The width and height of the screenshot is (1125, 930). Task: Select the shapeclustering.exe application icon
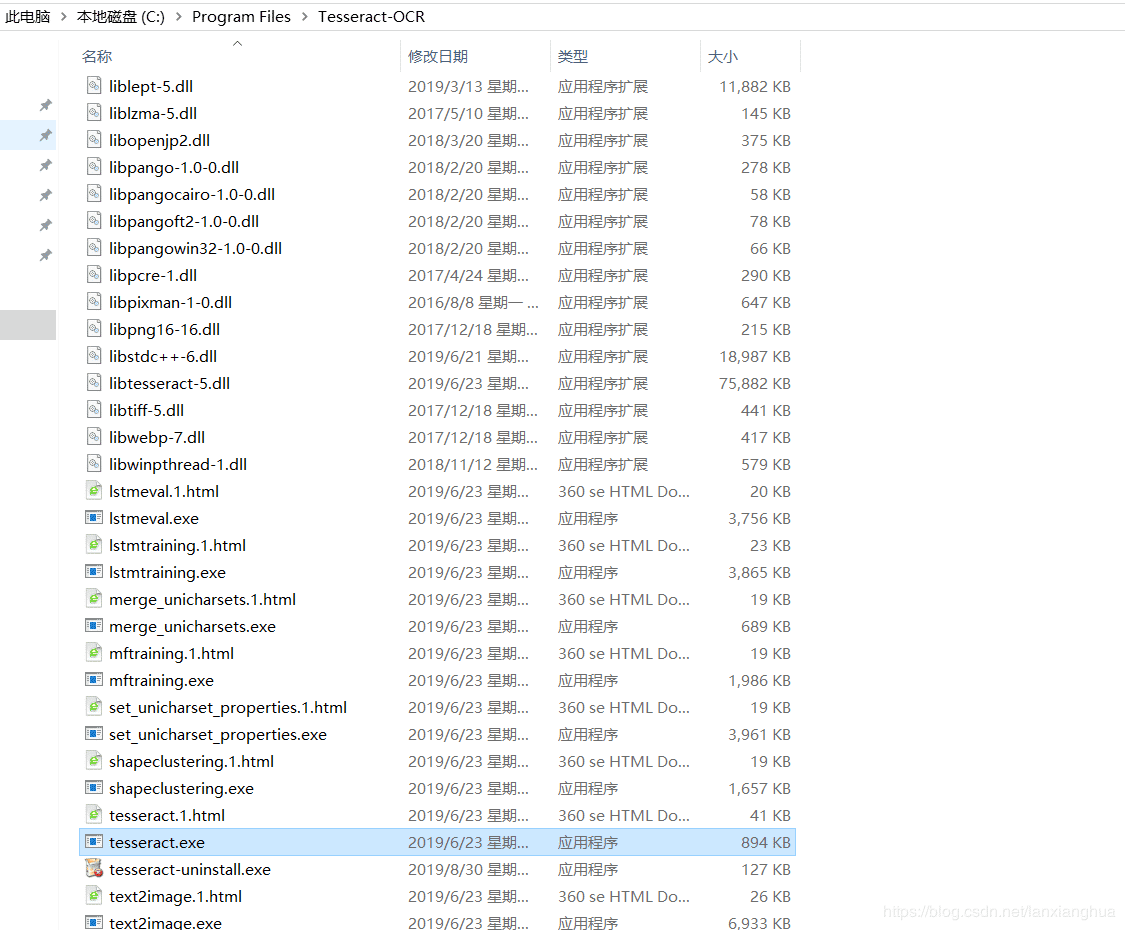94,788
